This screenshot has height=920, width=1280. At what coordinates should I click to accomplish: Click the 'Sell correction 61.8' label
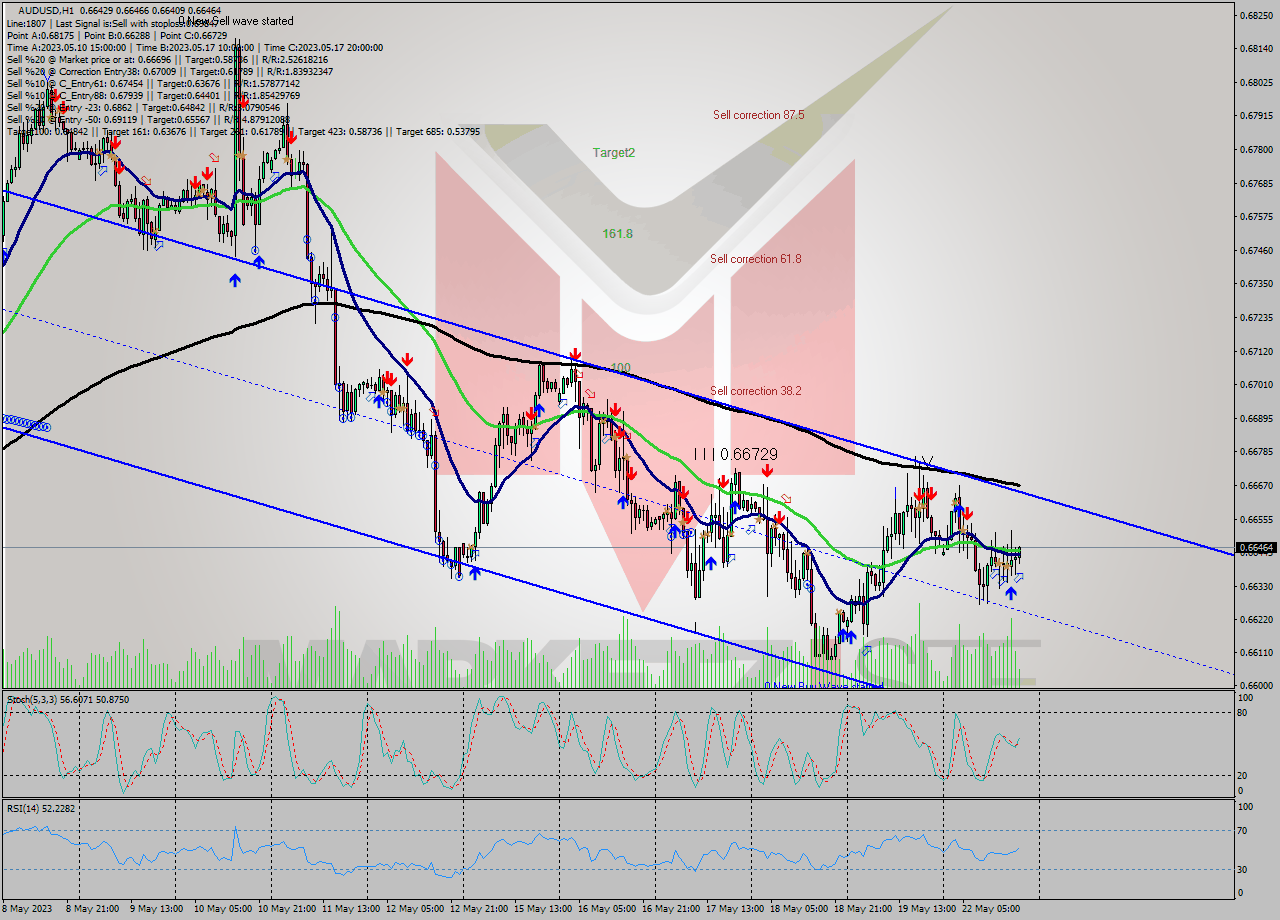click(x=755, y=259)
